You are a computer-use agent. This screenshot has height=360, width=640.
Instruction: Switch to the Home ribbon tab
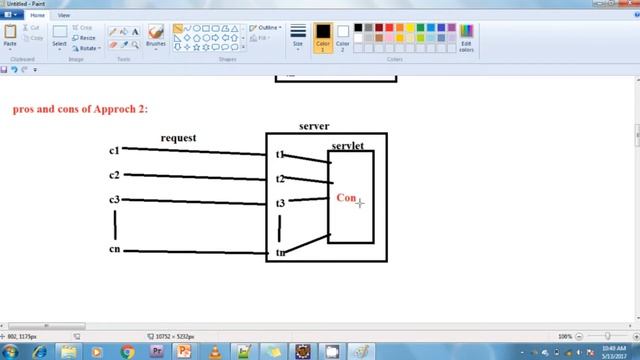[x=38, y=16]
